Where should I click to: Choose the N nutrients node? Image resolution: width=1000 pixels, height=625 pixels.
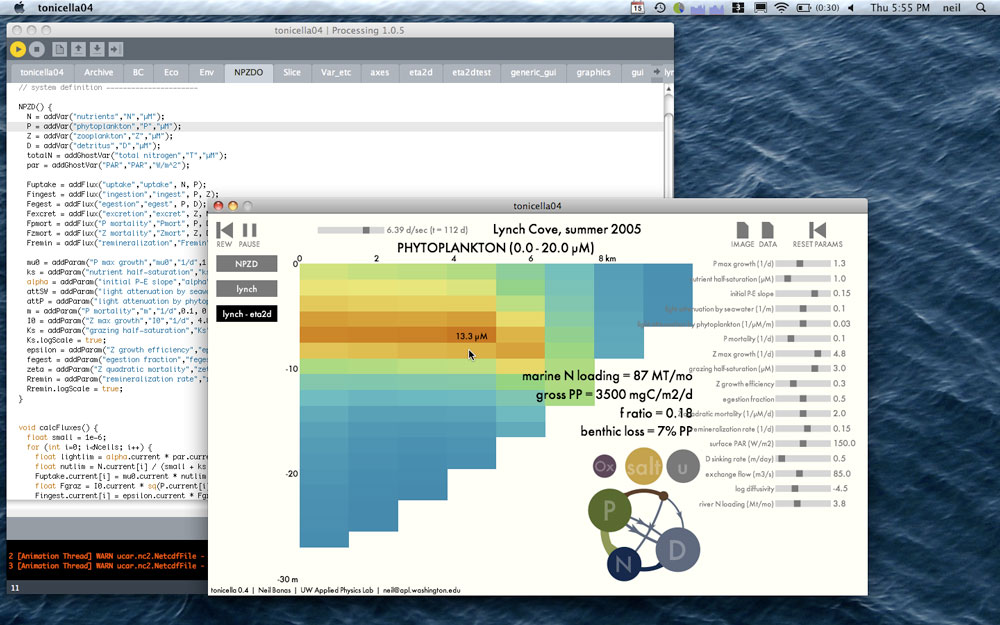(x=624, y=564)
